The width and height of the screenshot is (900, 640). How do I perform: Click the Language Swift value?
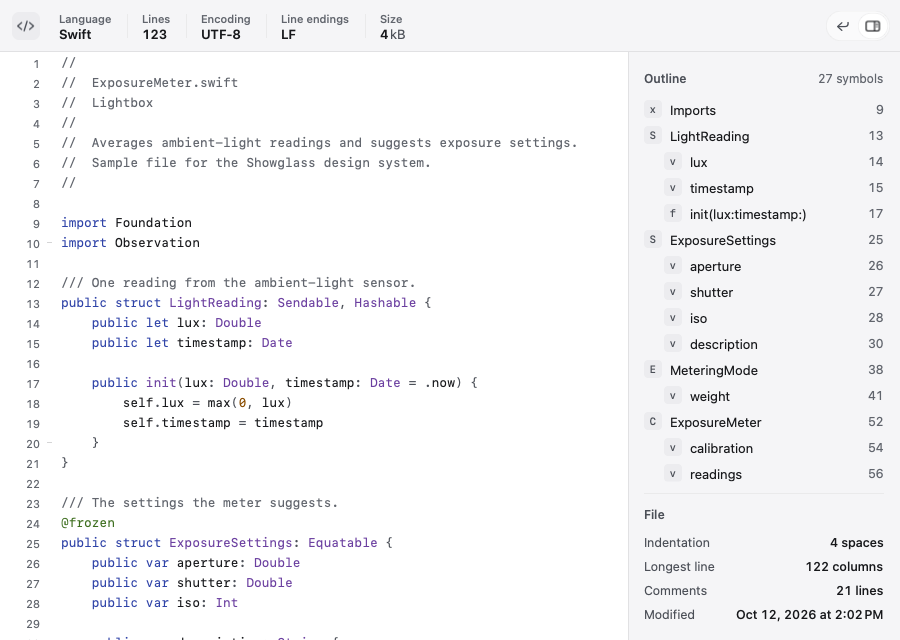click(x=75, y=34)
